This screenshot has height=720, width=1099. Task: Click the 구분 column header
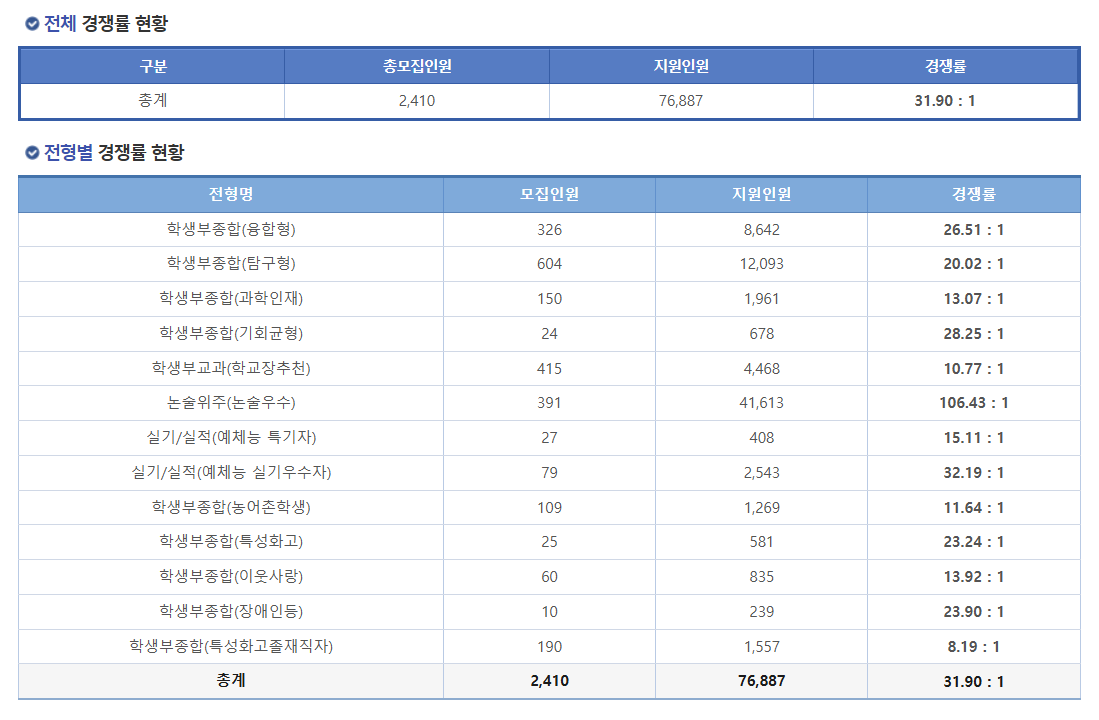point(153,66)
